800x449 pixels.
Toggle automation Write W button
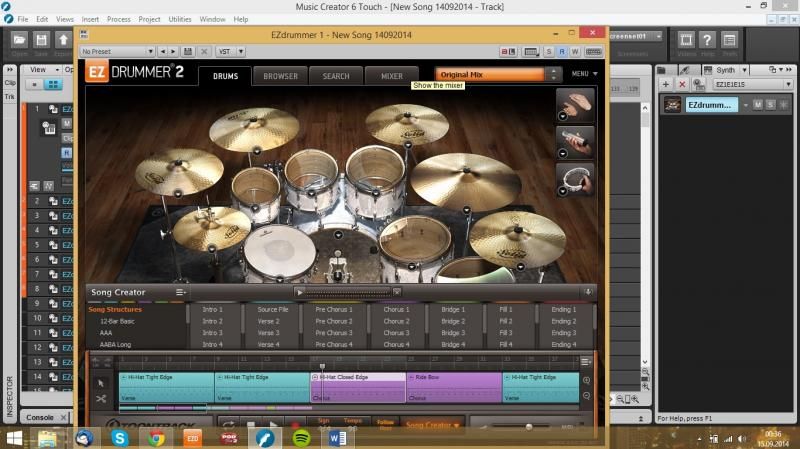(575, 52)
